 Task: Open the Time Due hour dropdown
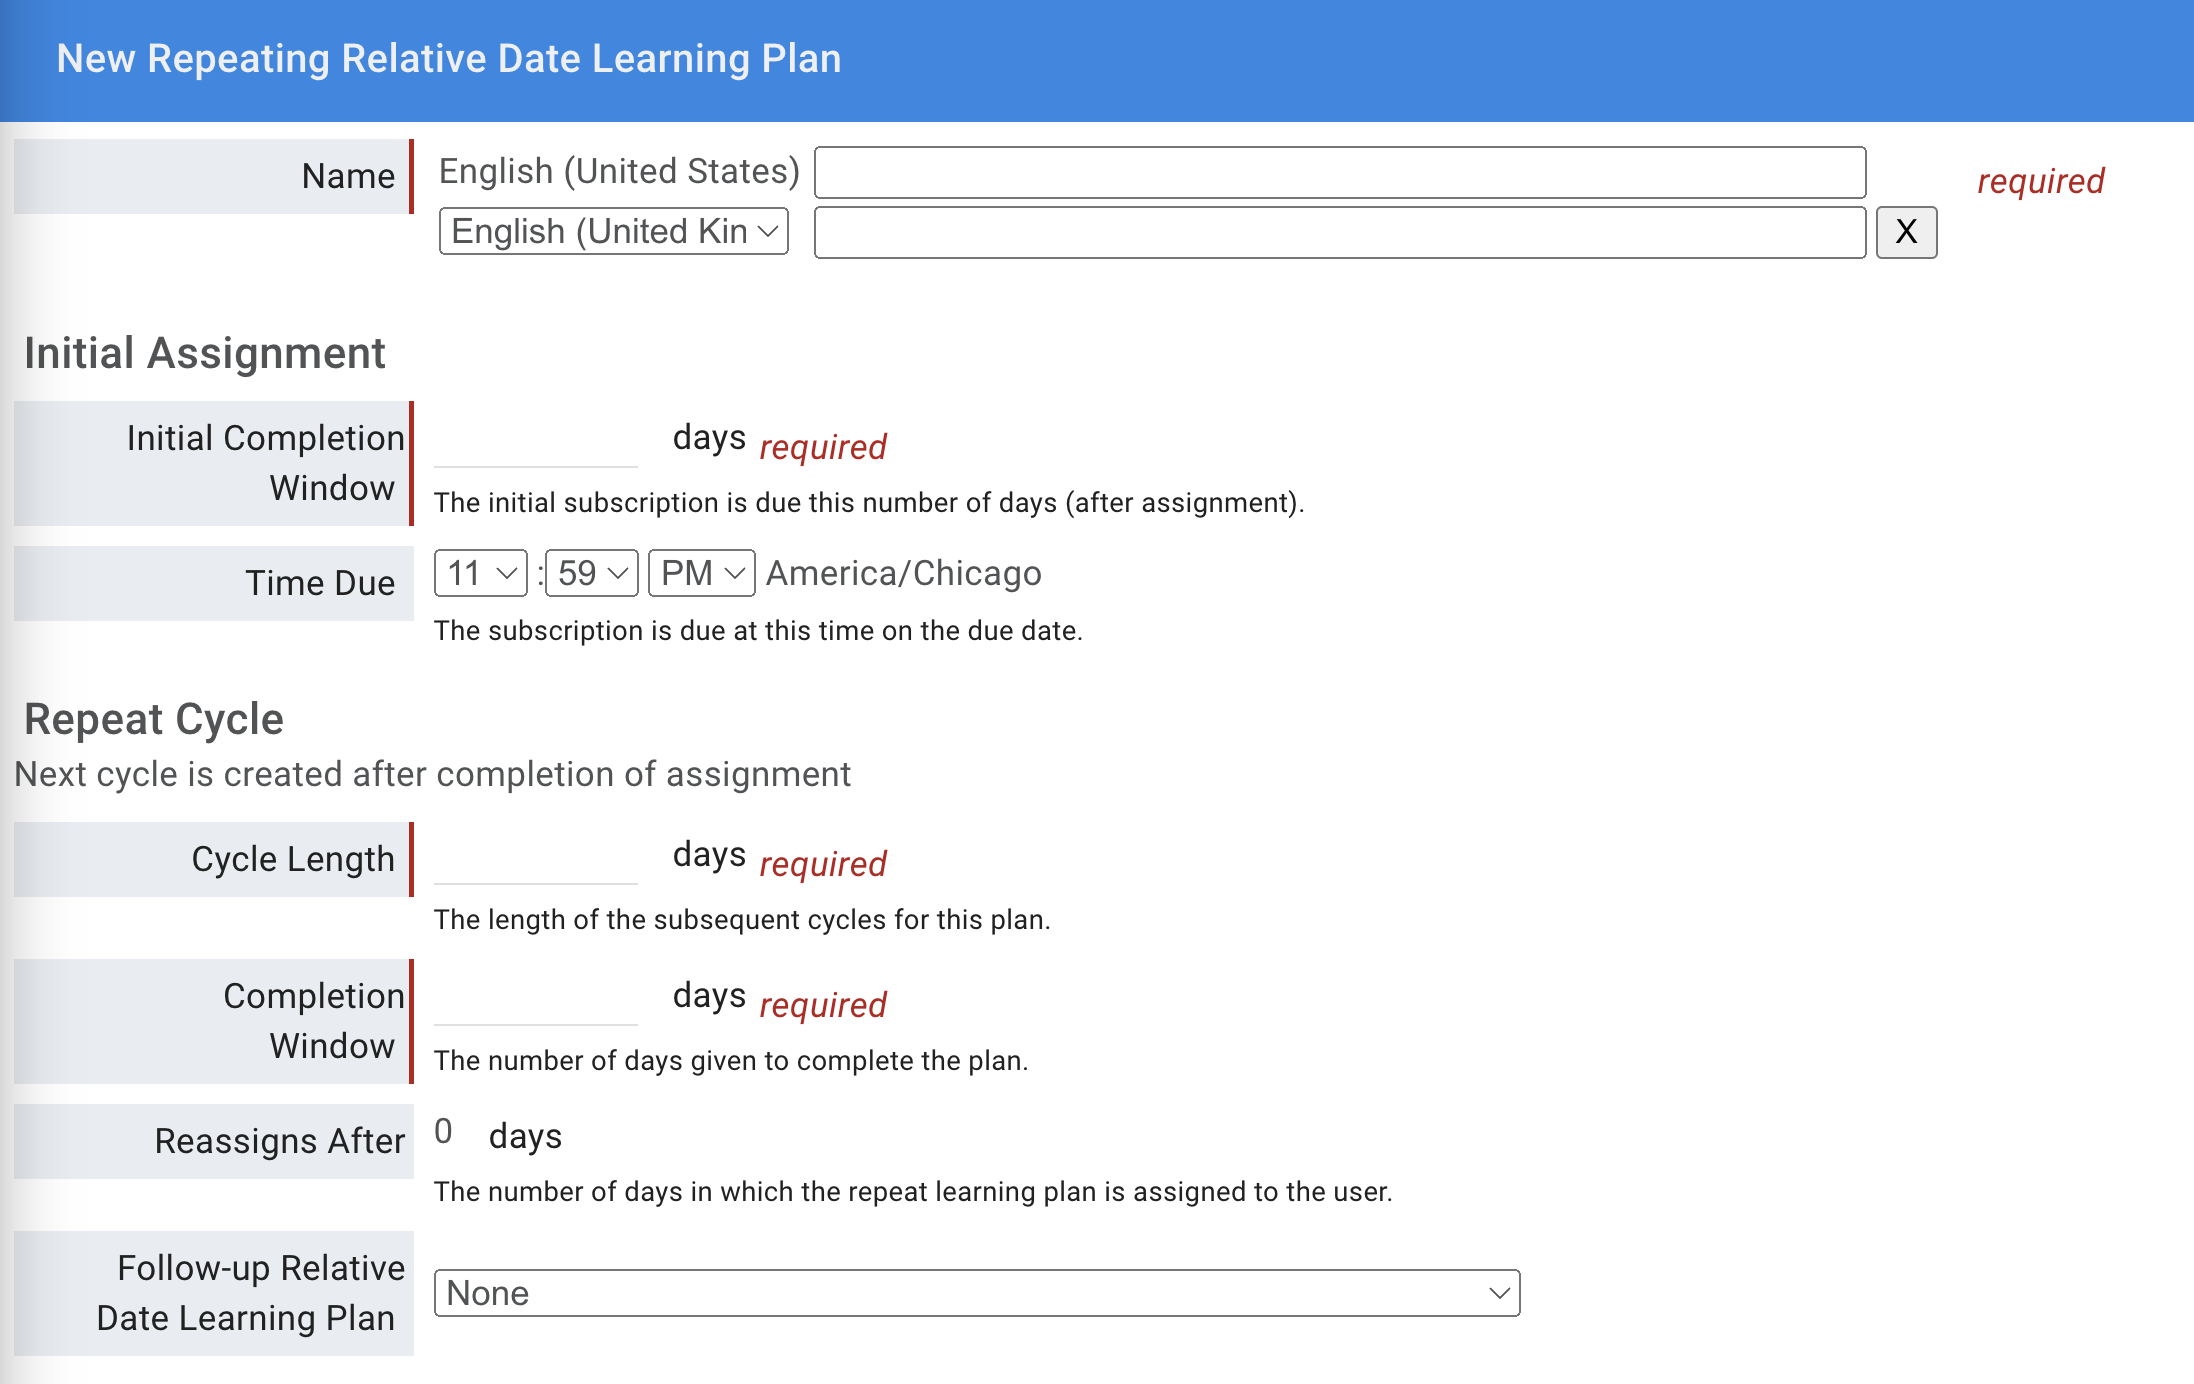(480, 573)
